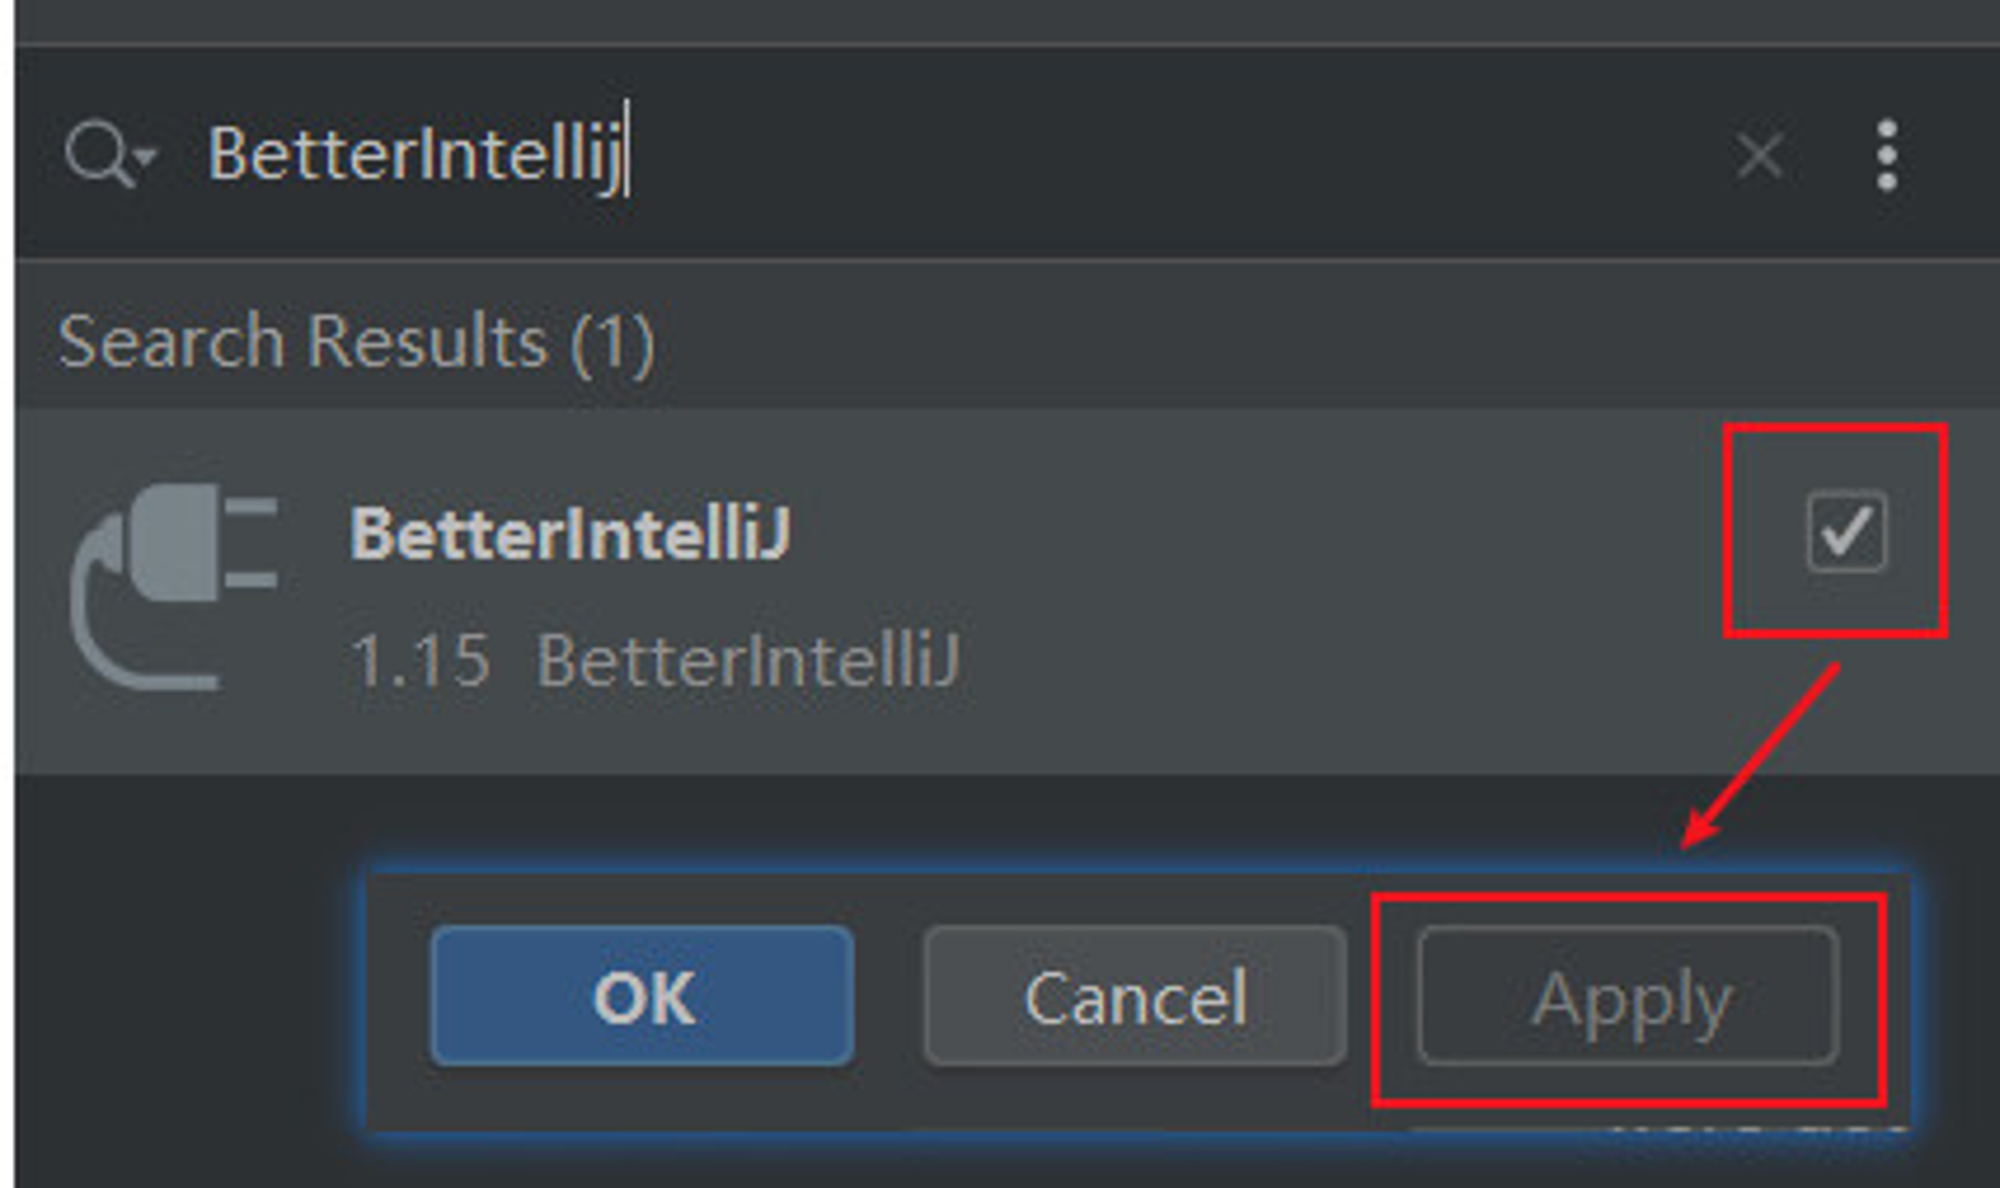Click the Search Results (1) header
Image resolution: width=2000 pixels, height=1188 pixels.
tap(357, 342)
